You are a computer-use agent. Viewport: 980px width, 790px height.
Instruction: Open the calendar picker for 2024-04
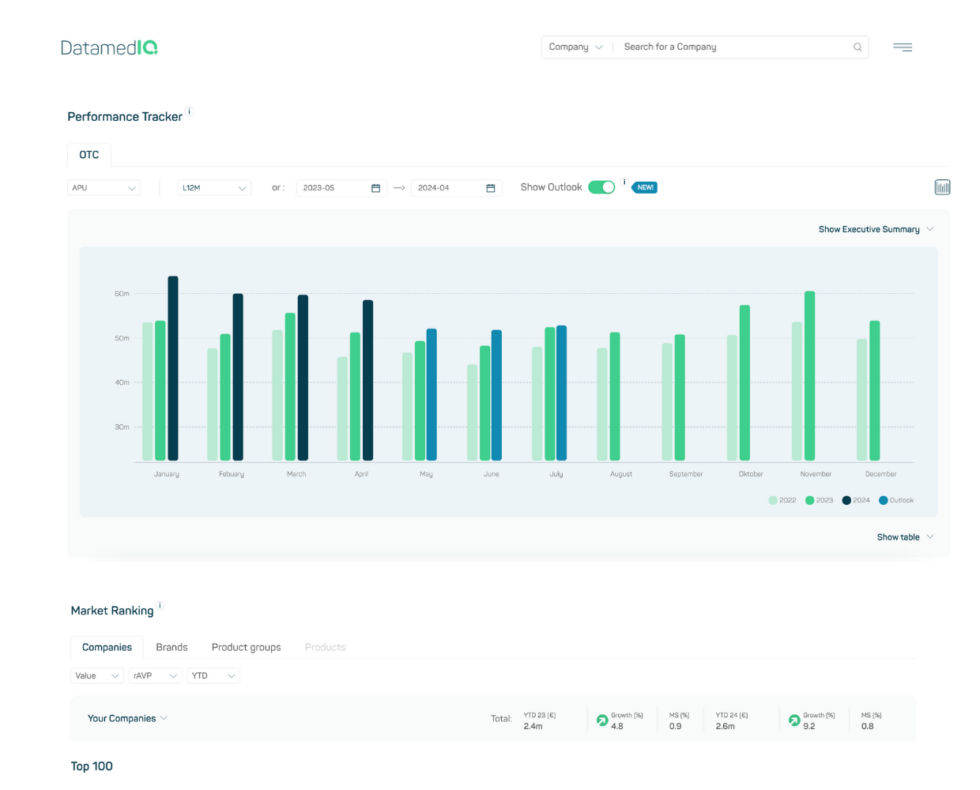point(489,187)
